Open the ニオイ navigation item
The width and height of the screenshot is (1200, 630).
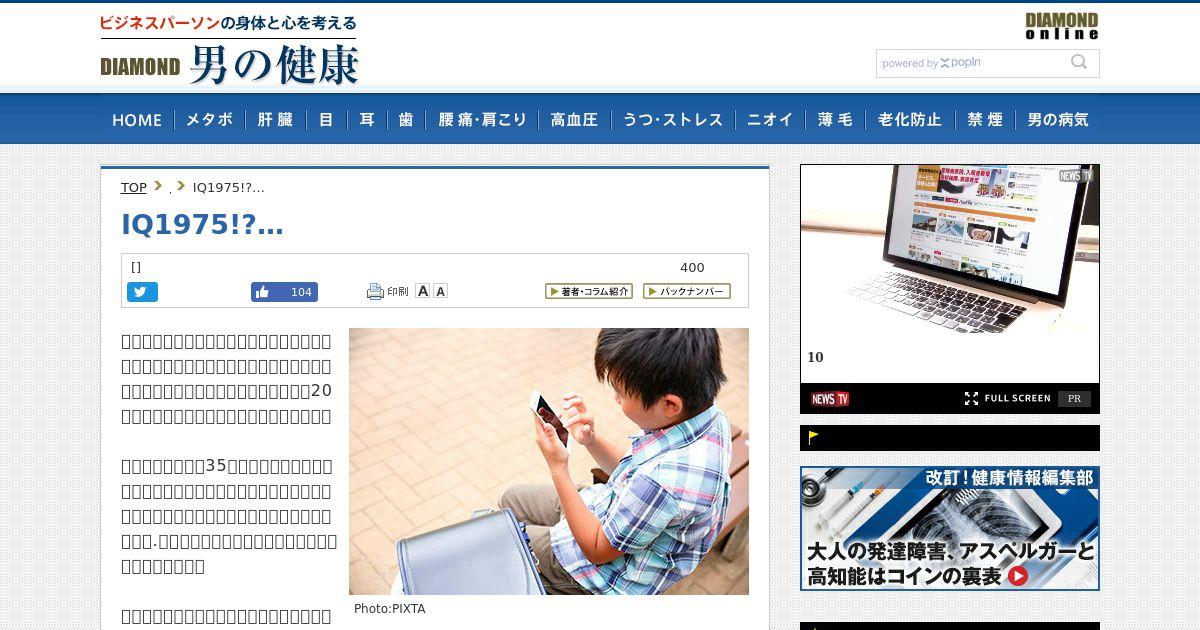770,120
